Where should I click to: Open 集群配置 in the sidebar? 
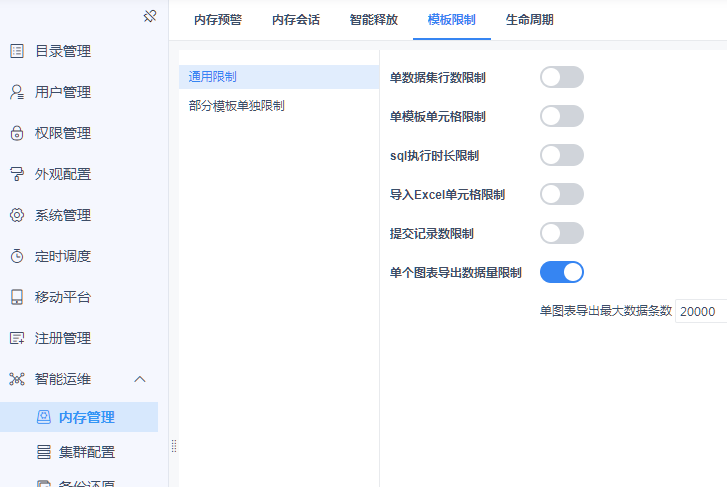tap(87, 452)
